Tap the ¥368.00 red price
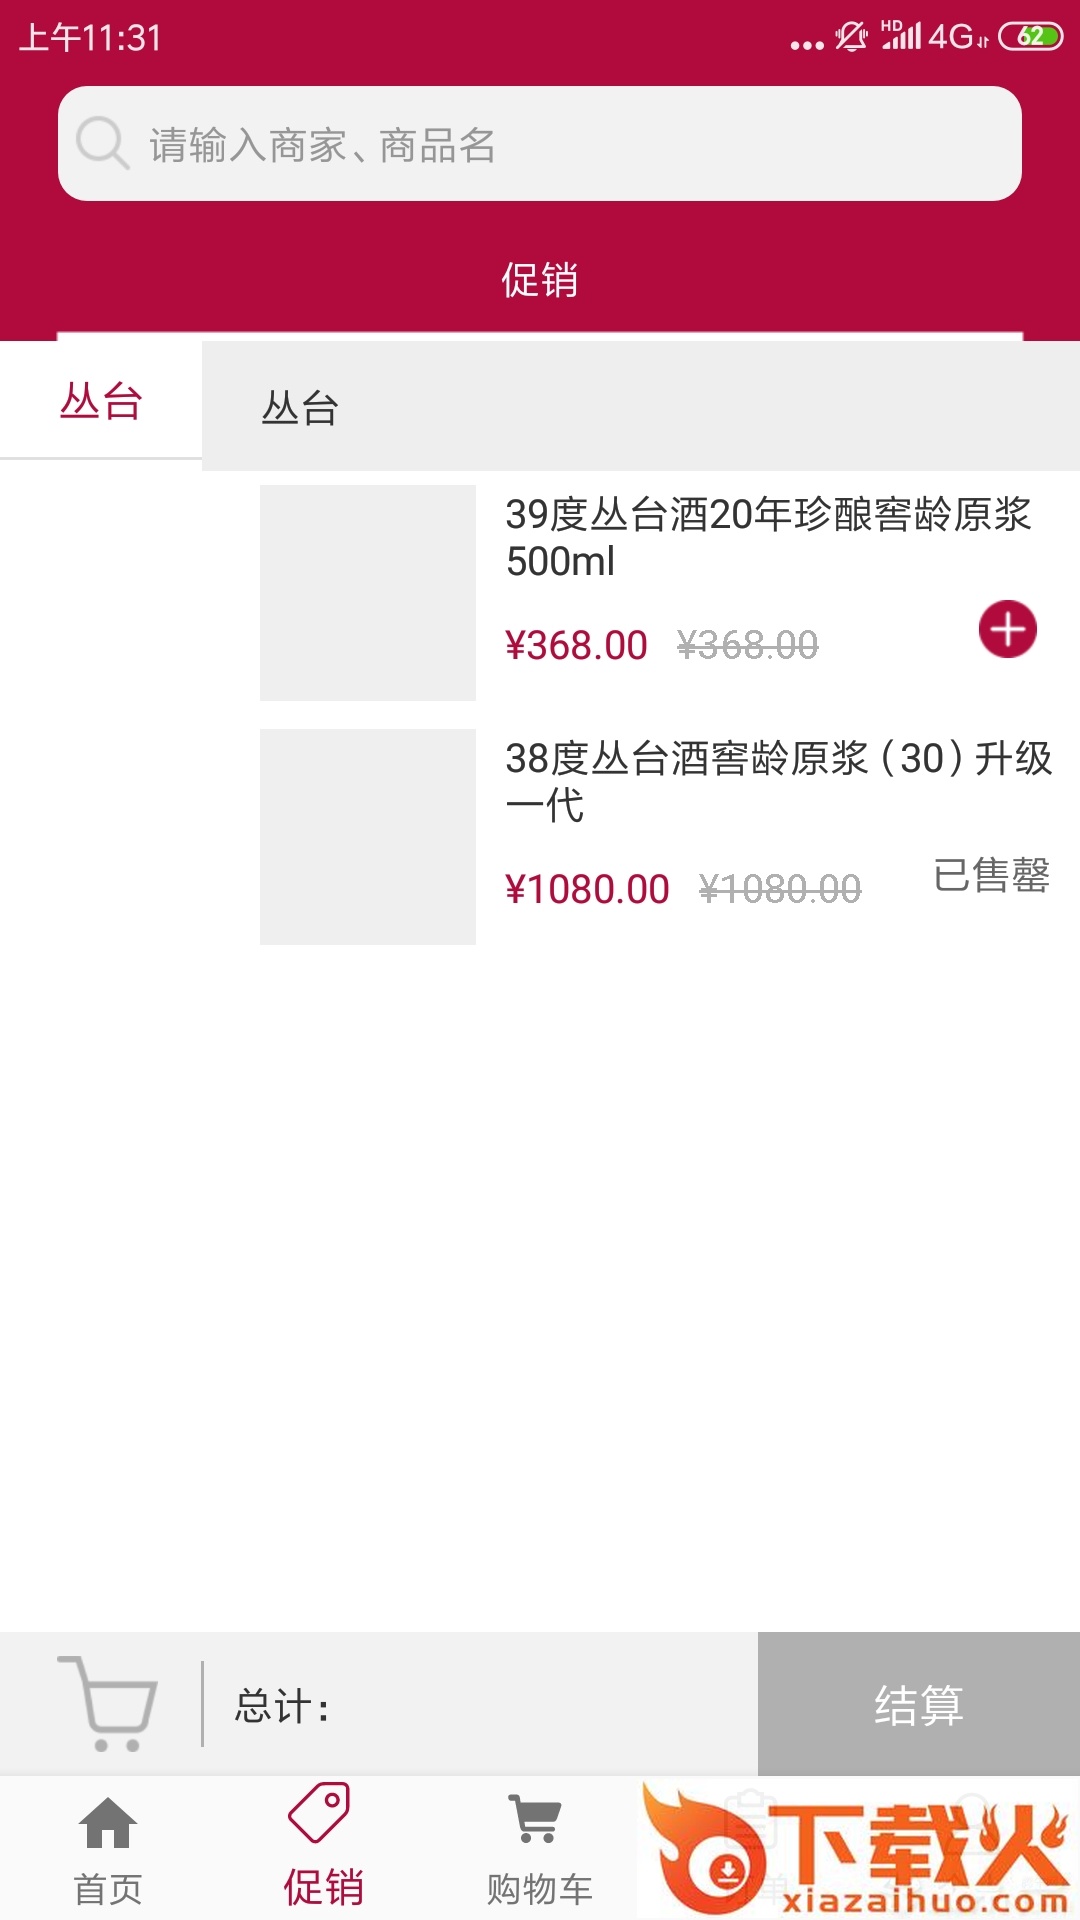The height and width of the screenshot is (1920, 1080). (577, 645)
